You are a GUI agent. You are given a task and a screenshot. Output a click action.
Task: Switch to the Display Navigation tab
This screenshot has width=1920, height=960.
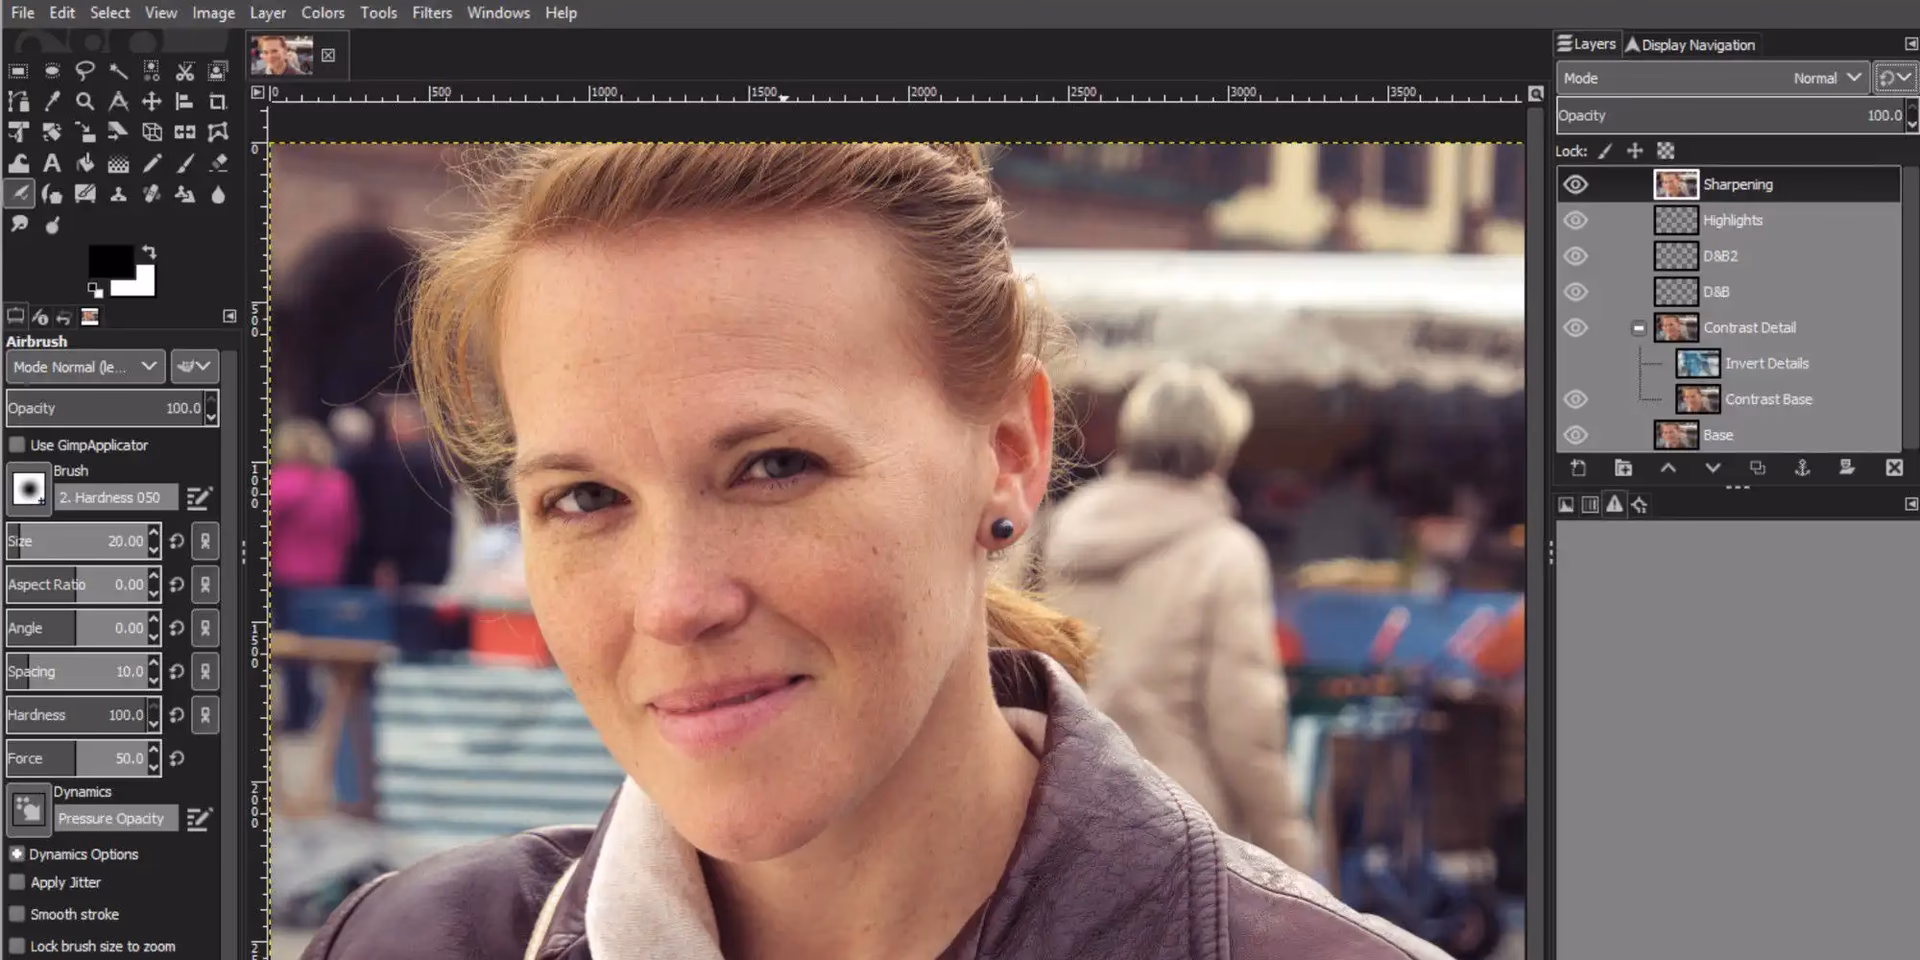tap(1690, 45)
